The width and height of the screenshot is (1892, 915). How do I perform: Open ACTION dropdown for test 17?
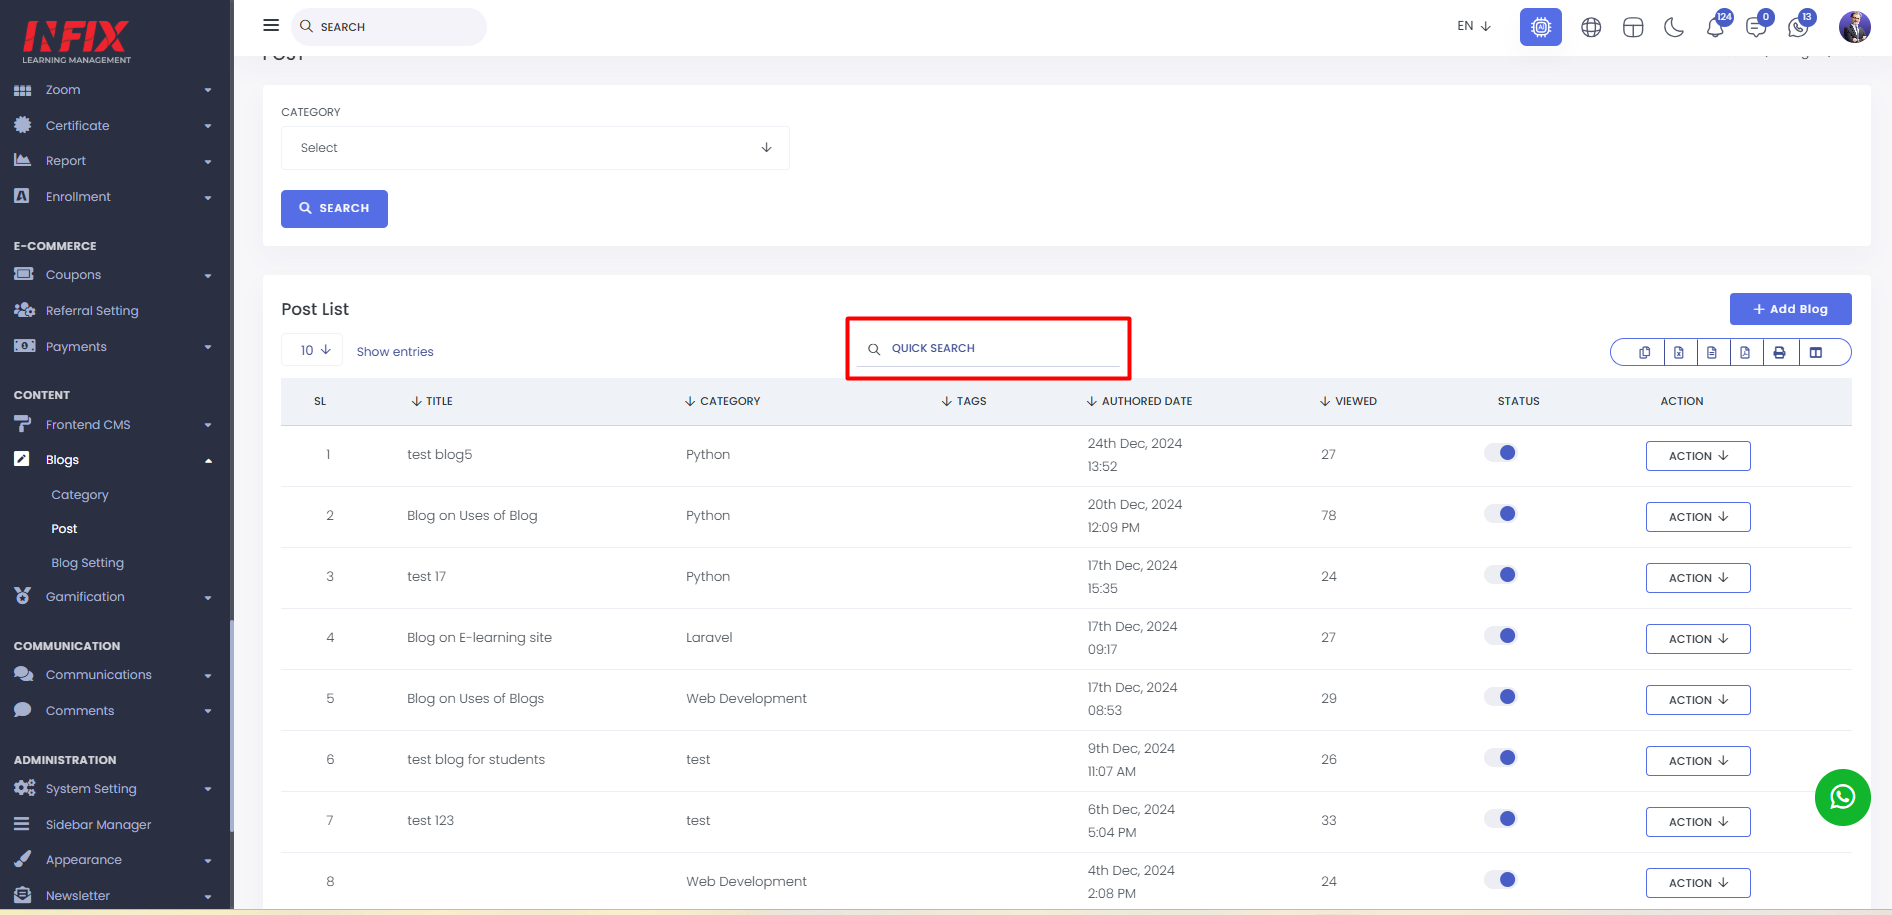(1698, 578)
